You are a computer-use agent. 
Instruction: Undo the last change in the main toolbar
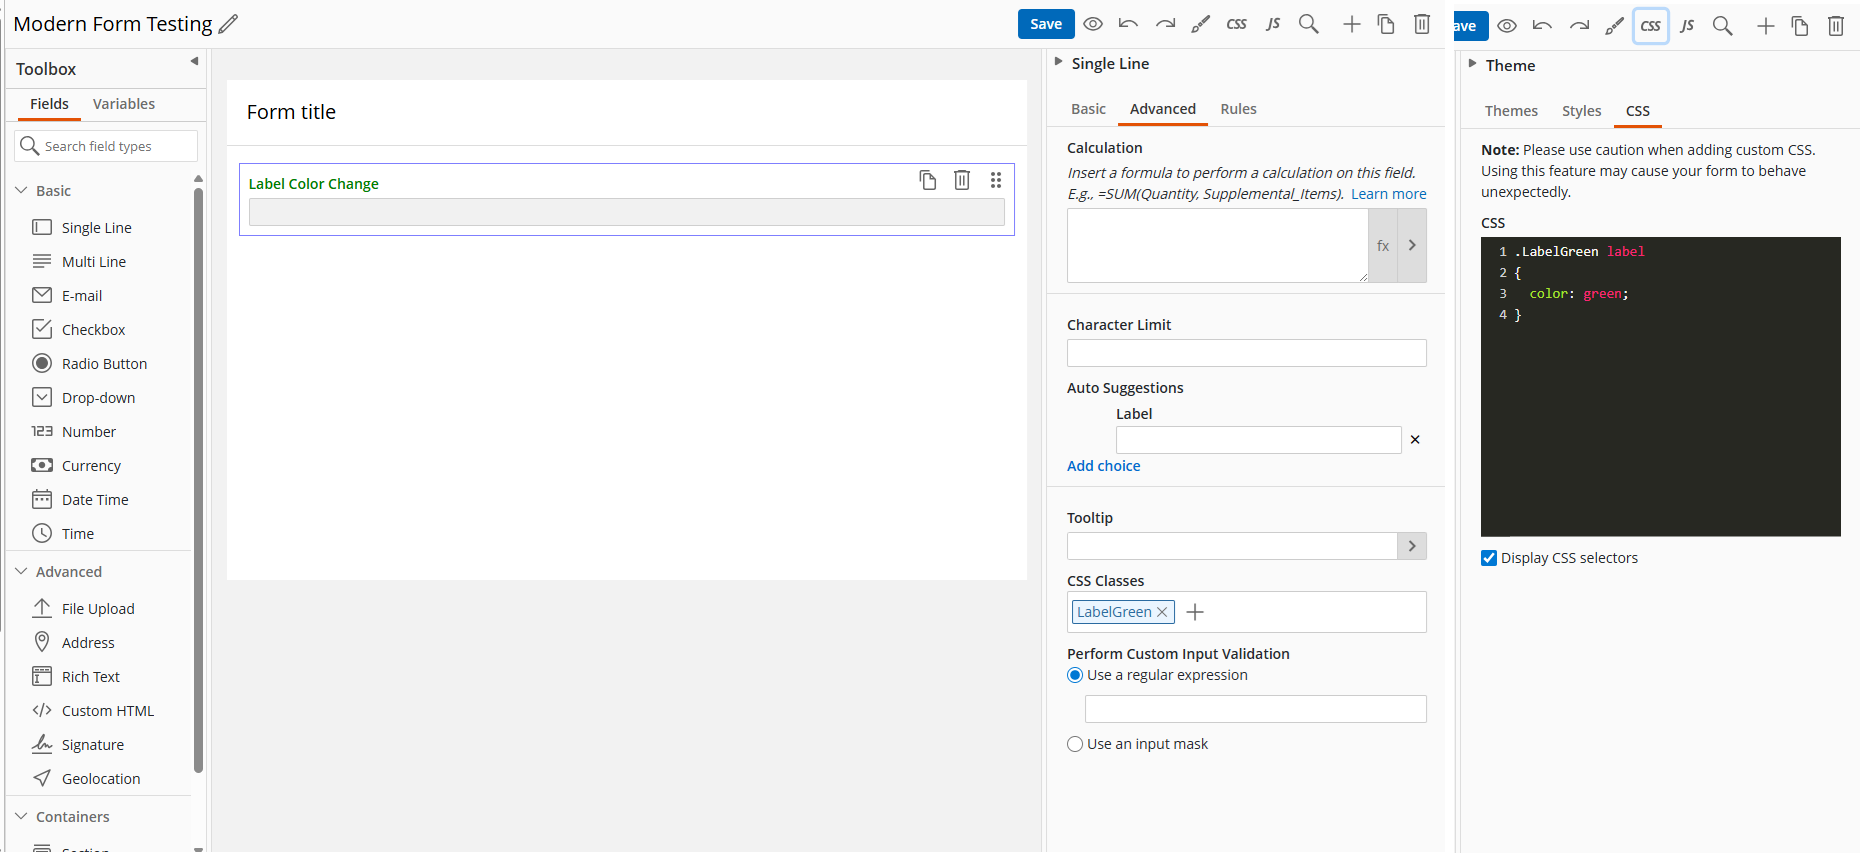point(1129,24)
